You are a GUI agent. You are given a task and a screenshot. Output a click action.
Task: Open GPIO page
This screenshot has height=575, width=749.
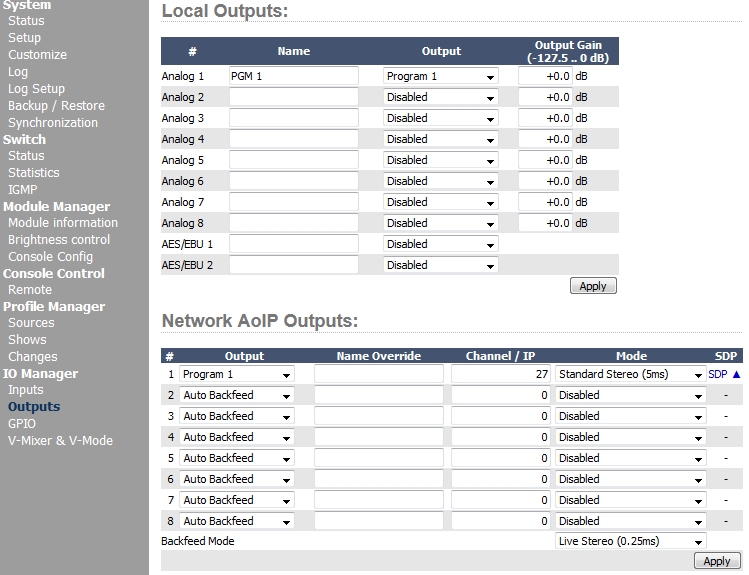pos(21,424)
